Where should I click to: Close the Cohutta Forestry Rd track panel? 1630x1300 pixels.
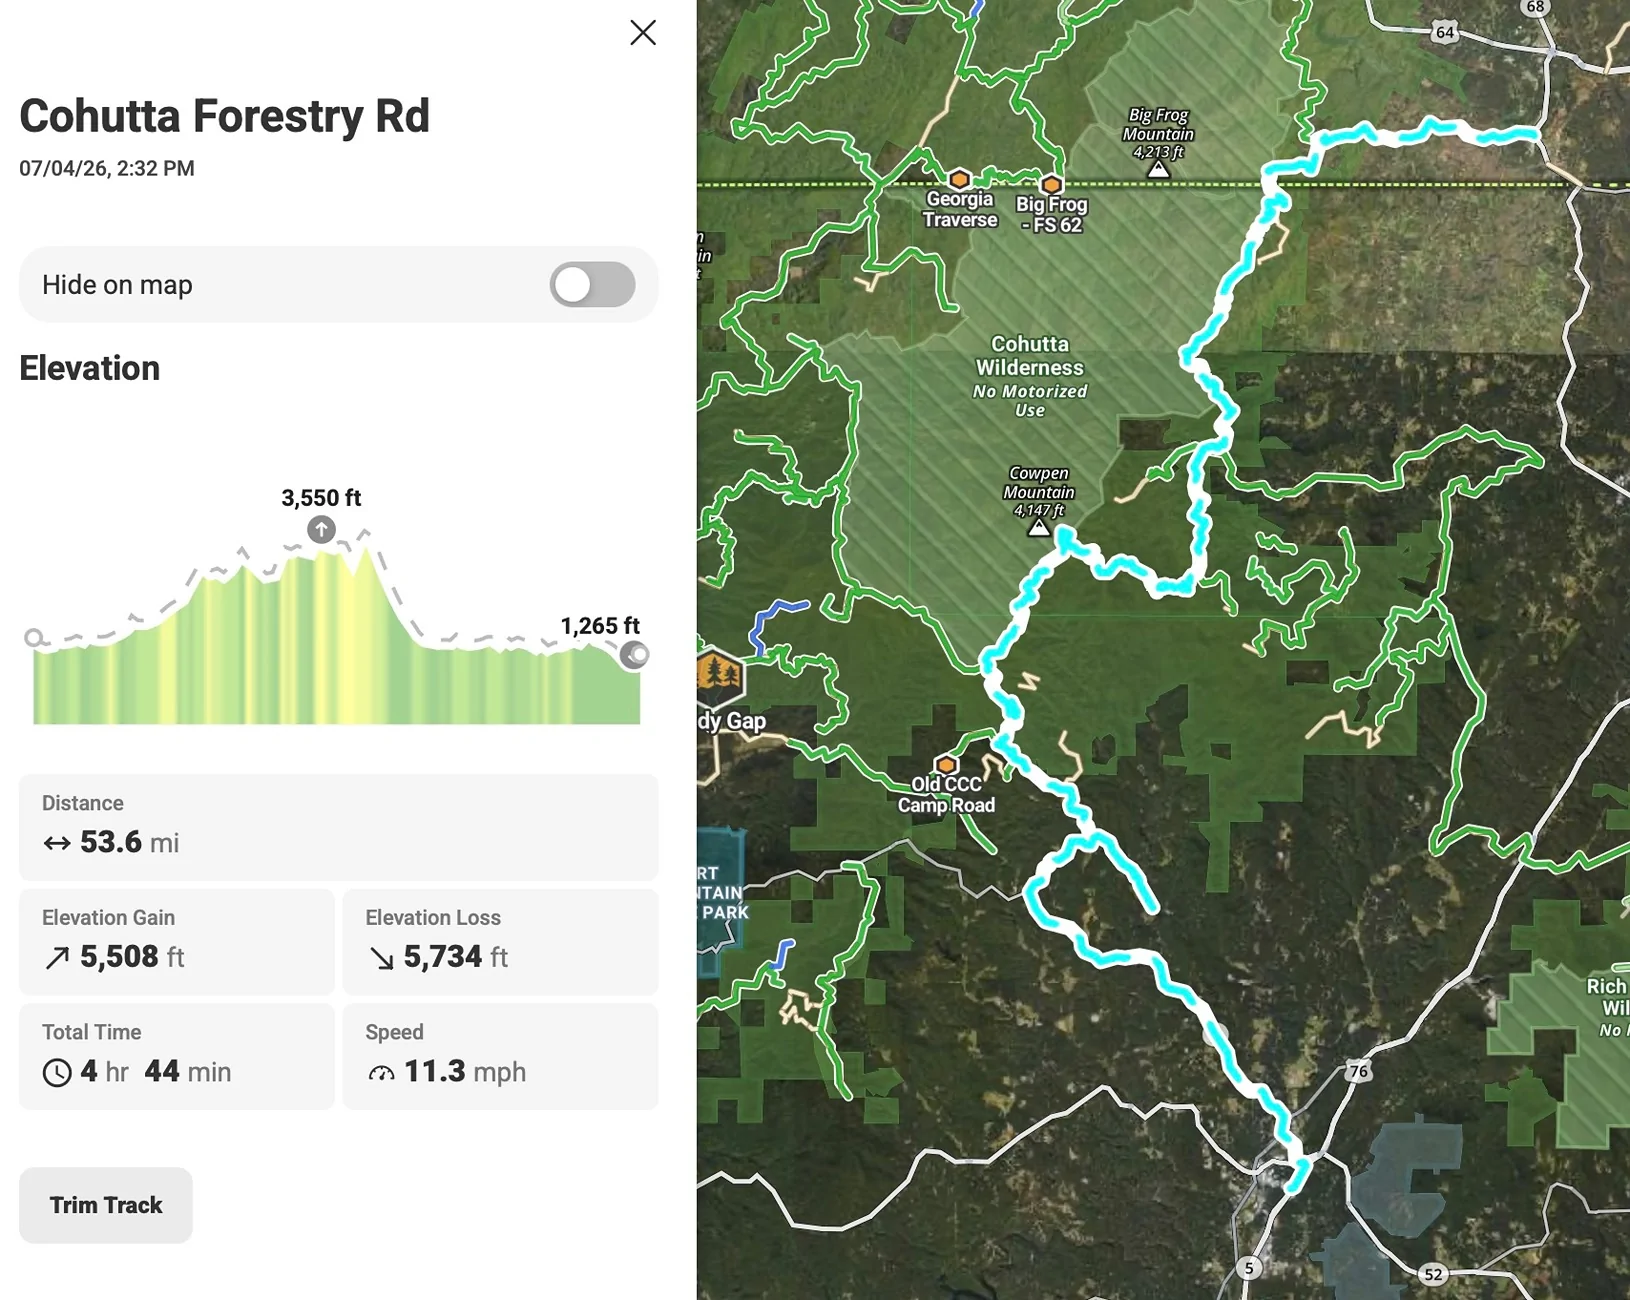tap(643, 33)
